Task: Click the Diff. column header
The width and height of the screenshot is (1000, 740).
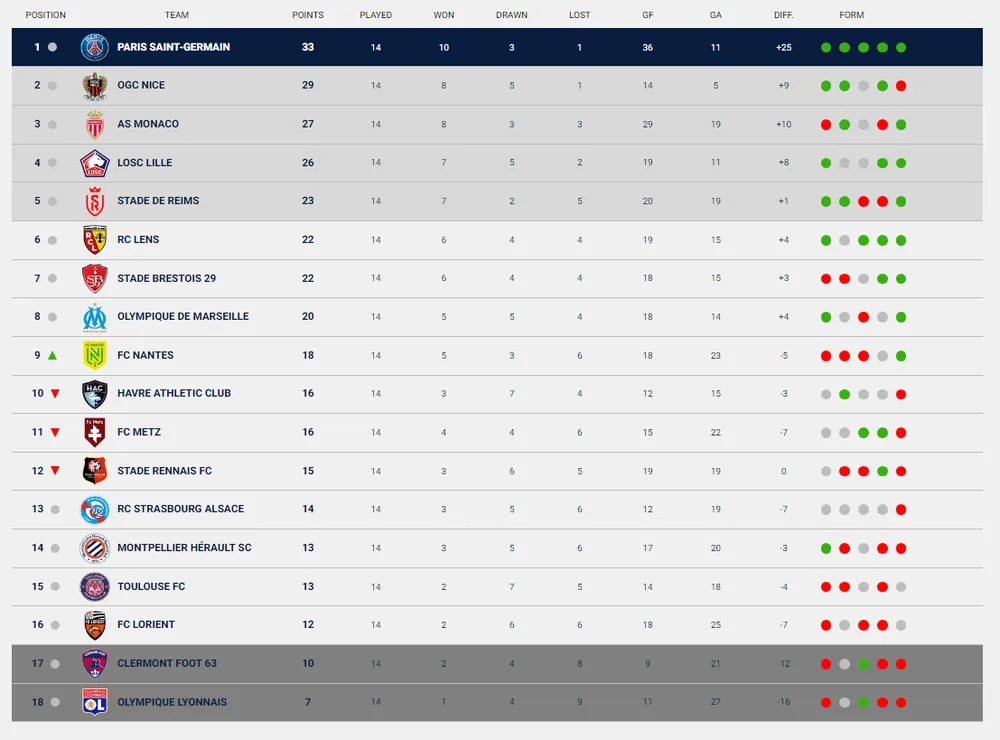Action: pyautogui.click(x=783, y=15)
